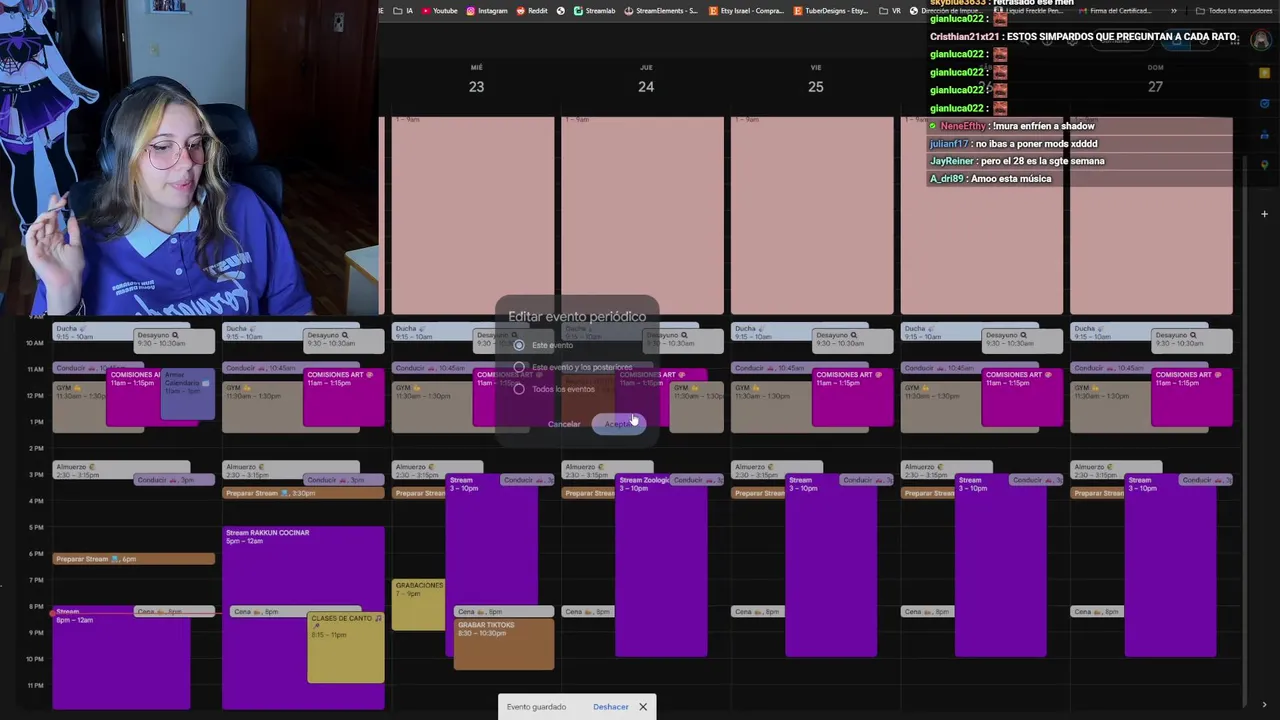Confirm with the Aceptar button

[x=618, y=424]
